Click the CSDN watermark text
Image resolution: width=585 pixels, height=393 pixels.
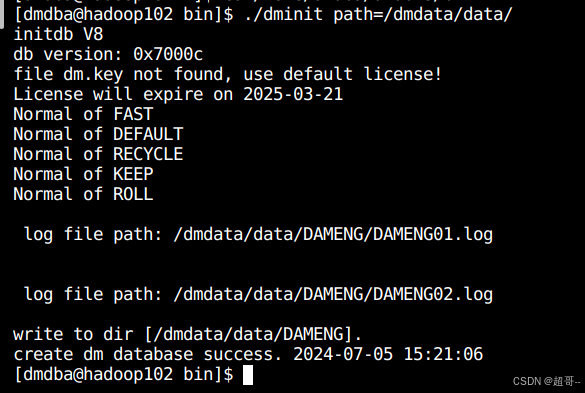(x=546, y=381)
